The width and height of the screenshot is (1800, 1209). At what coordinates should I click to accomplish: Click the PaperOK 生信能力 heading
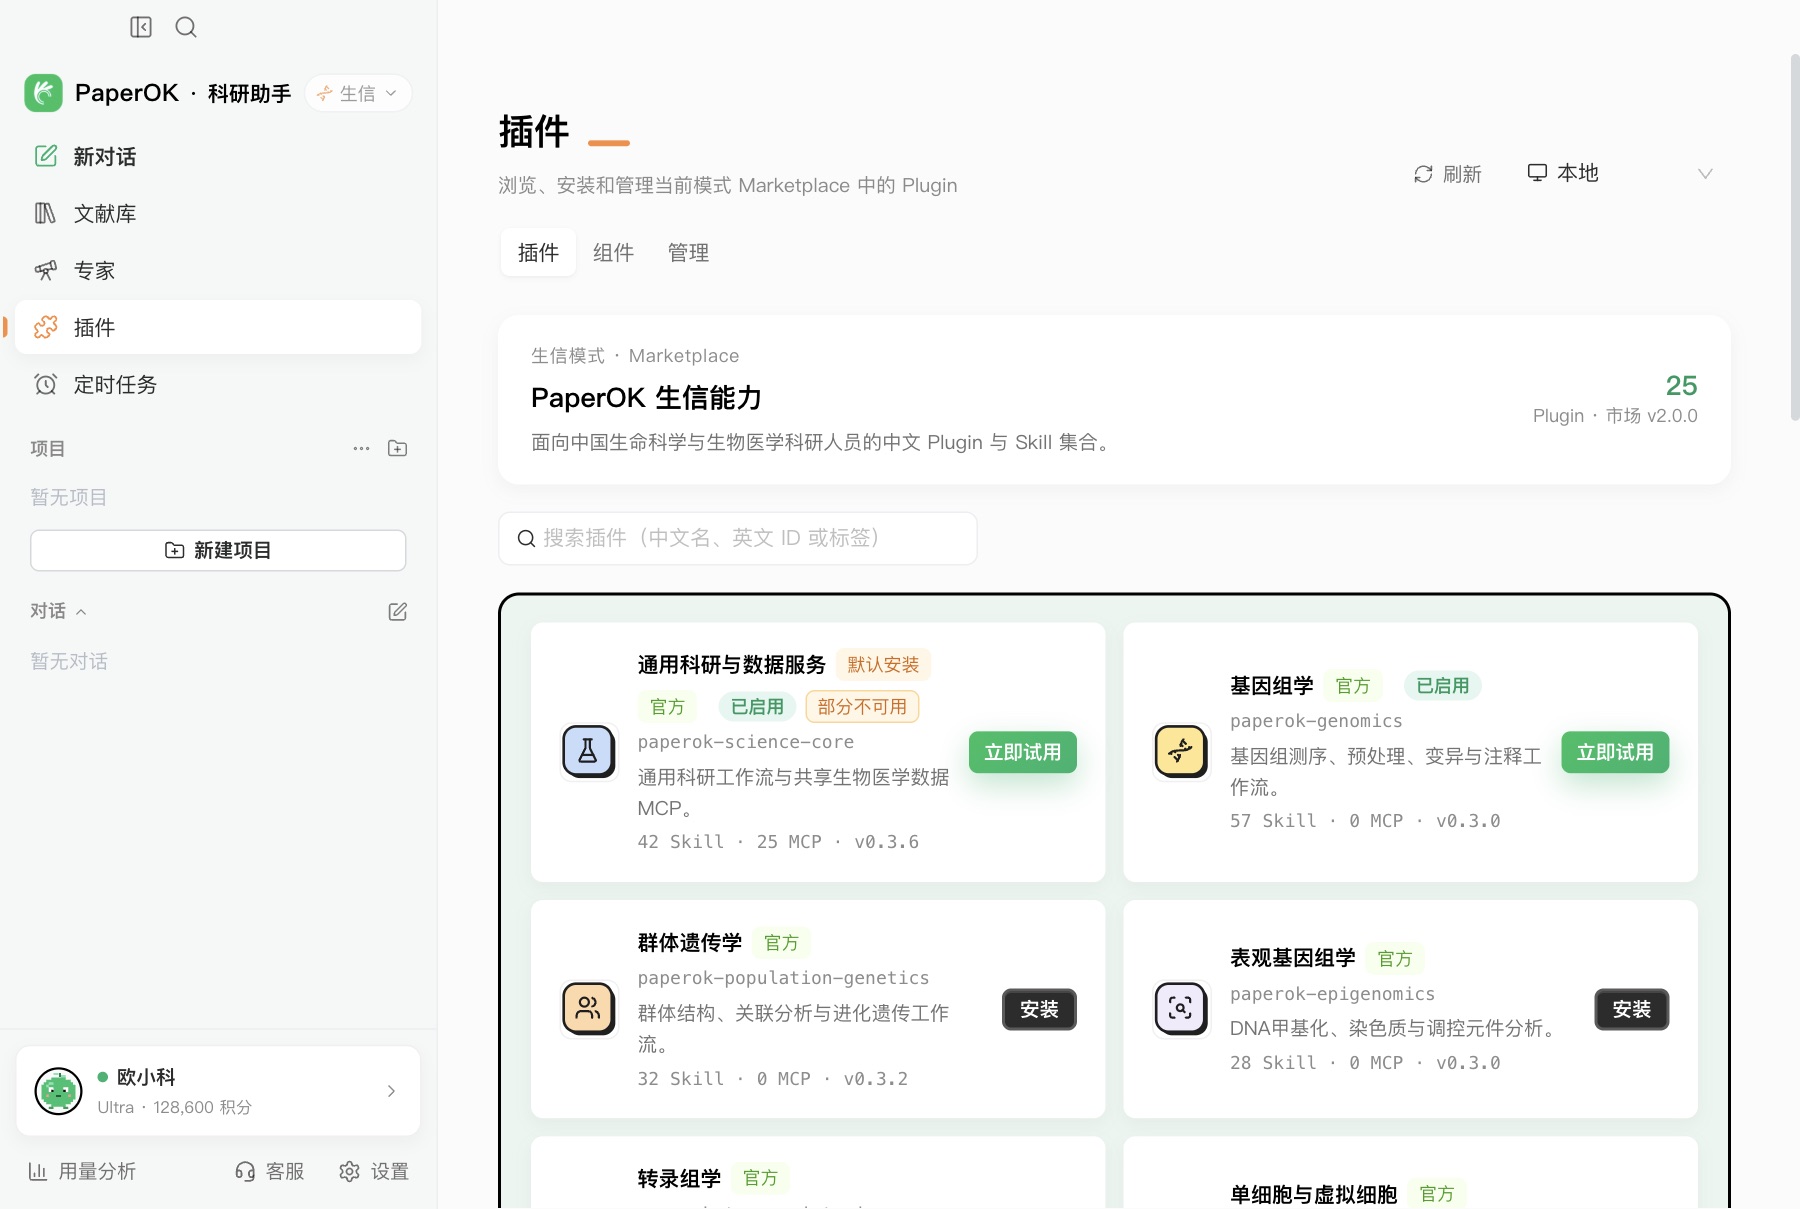(x=646, y=398)
